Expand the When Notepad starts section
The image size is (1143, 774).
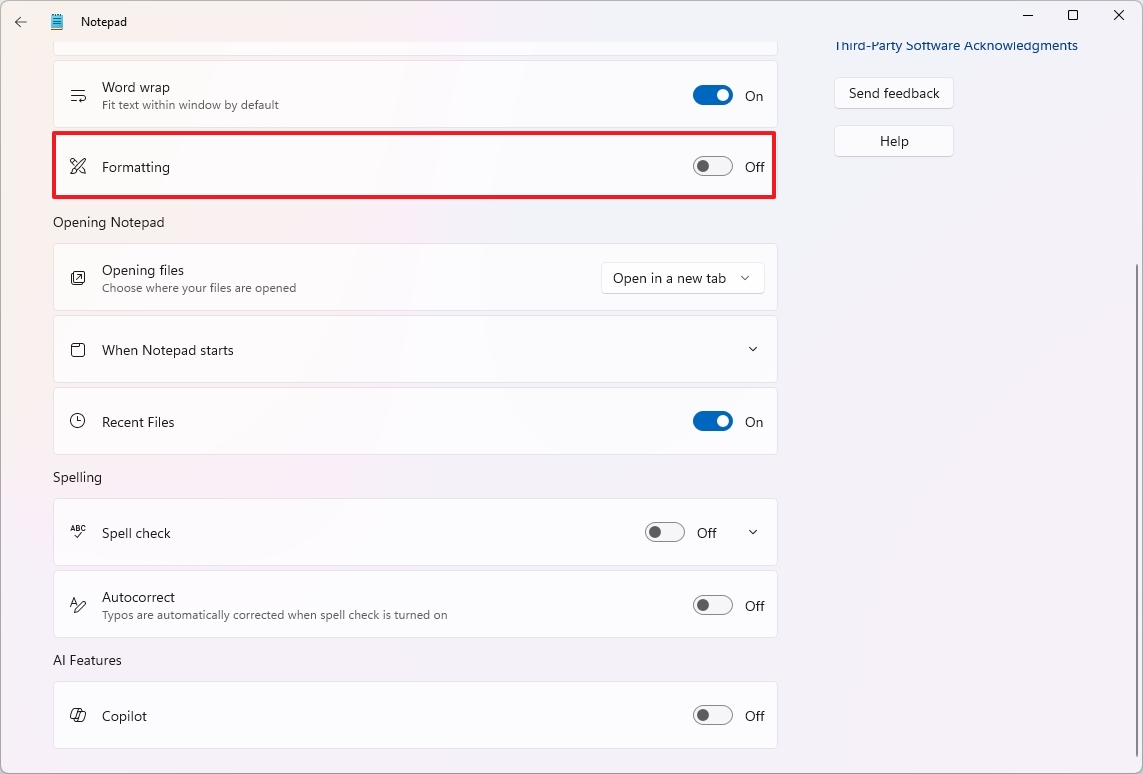pos(753,349)
